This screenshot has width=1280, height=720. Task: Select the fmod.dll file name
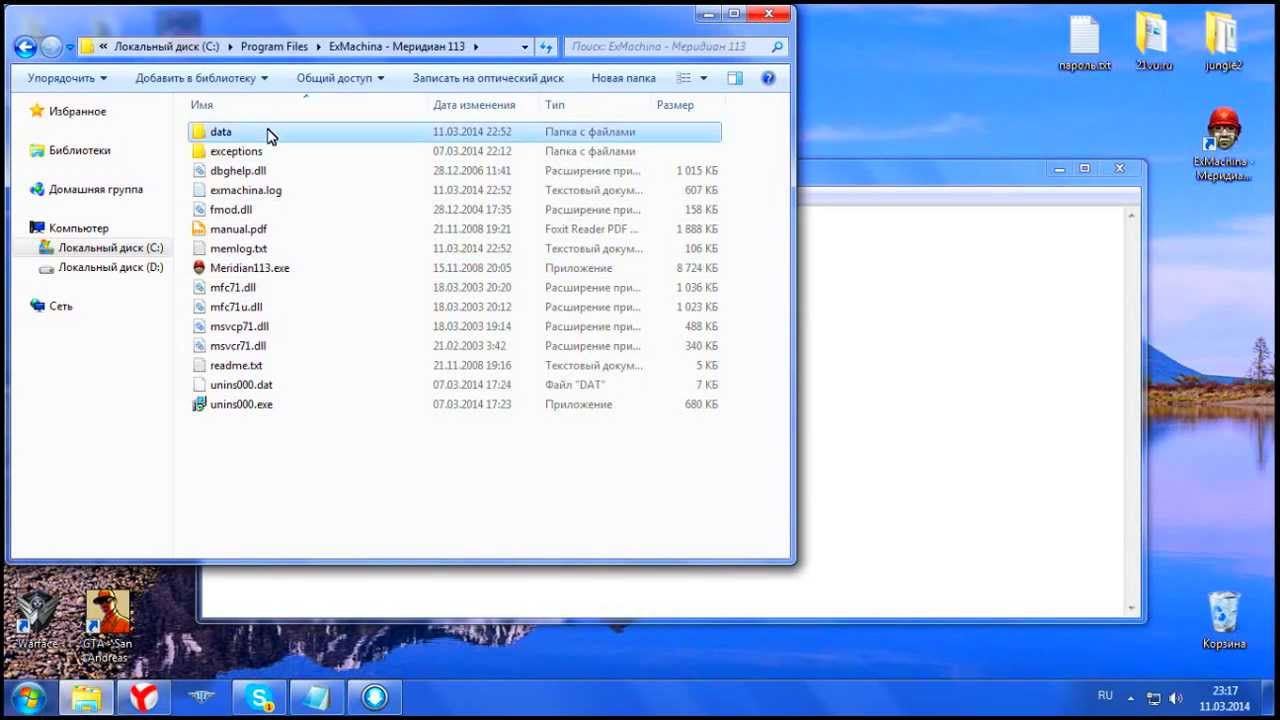(x=231, y=210)
